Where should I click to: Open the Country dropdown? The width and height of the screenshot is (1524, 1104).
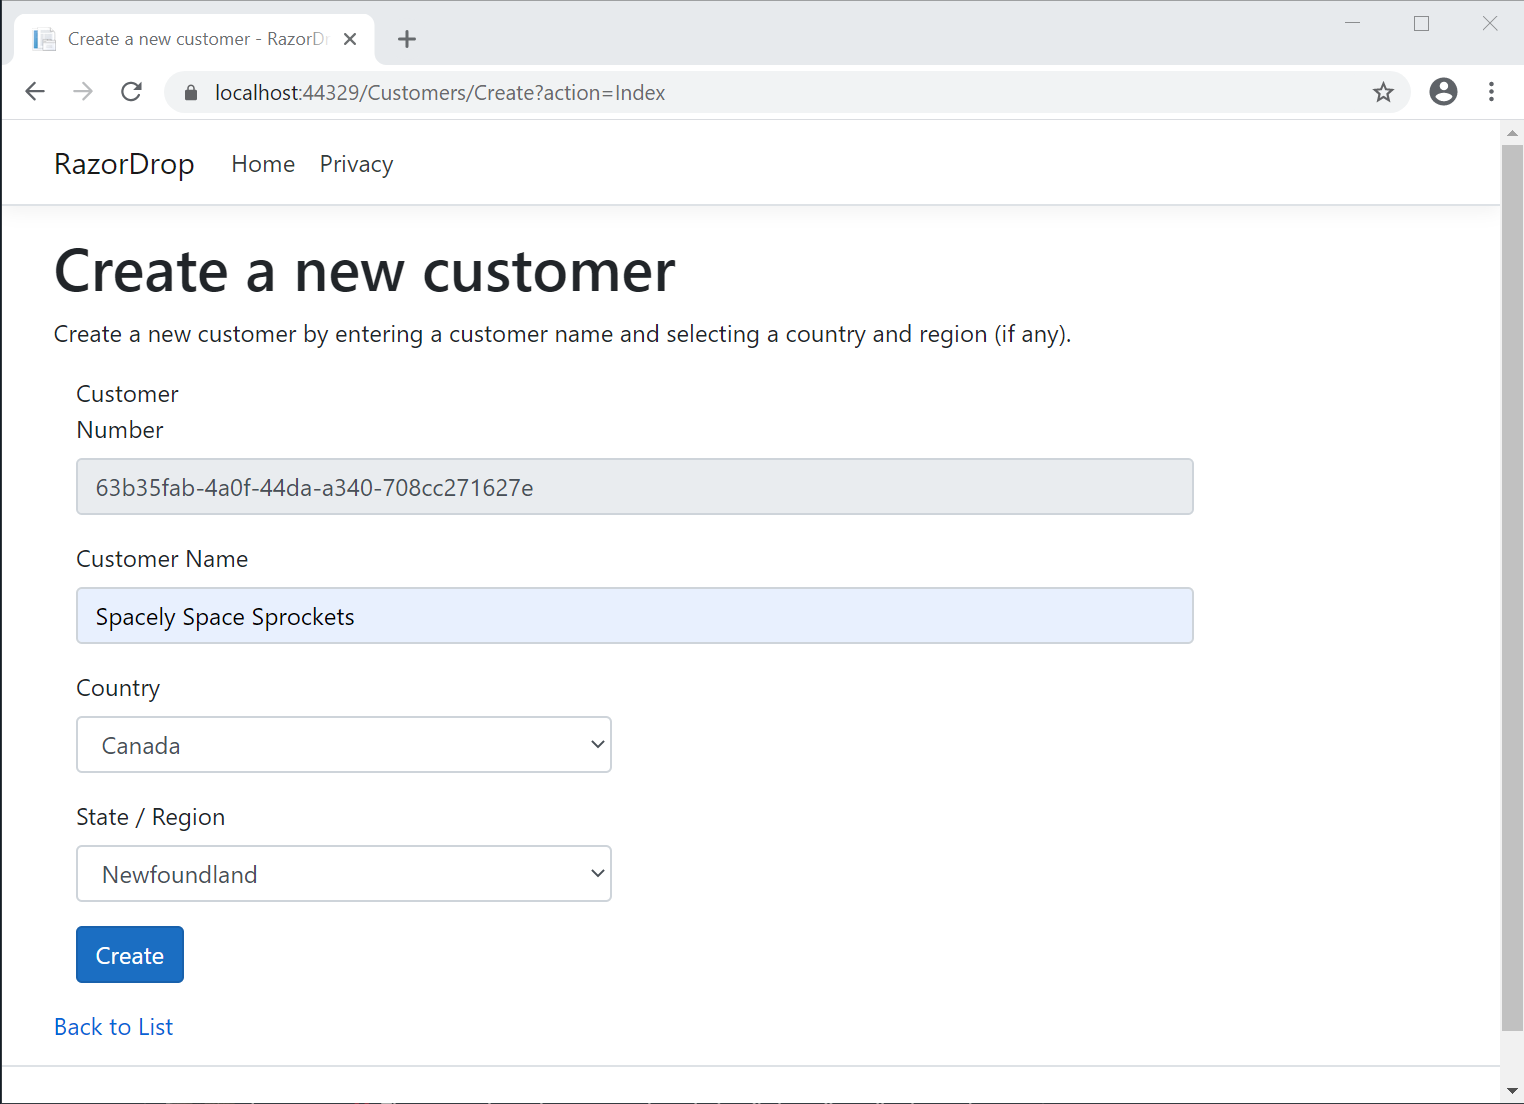pyautogui.click(x=344, y=744)
